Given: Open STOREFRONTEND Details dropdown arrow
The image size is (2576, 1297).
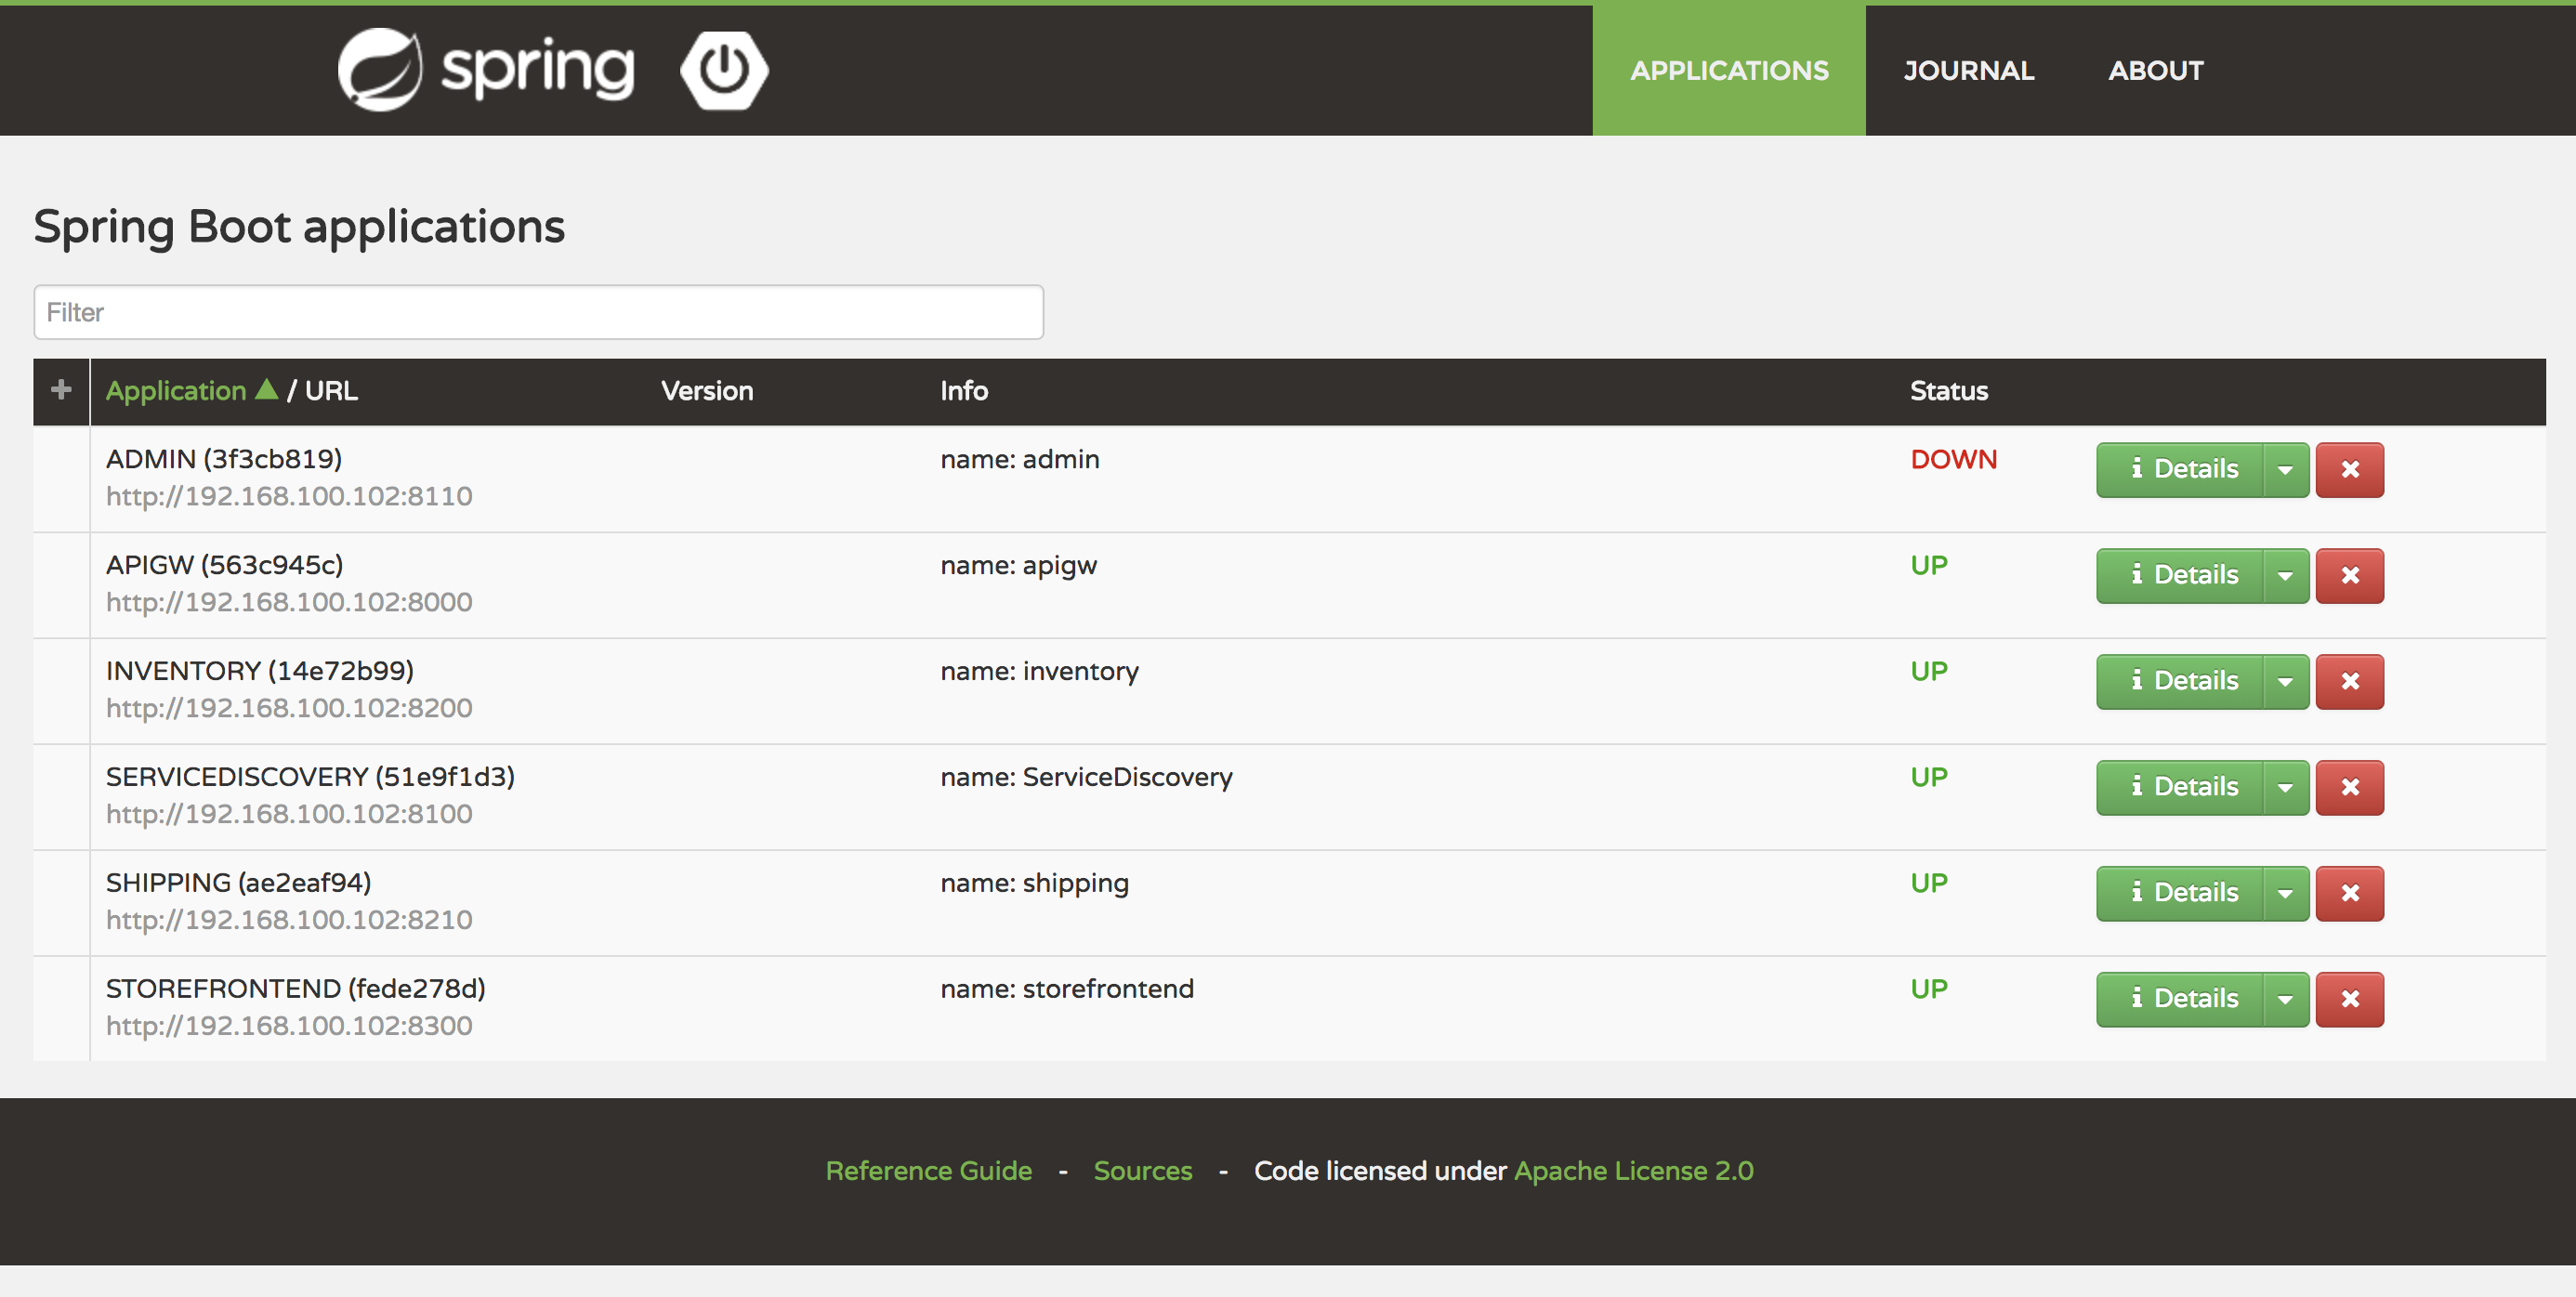Looking at the screenshot, I should click(x=2285, y=999).
